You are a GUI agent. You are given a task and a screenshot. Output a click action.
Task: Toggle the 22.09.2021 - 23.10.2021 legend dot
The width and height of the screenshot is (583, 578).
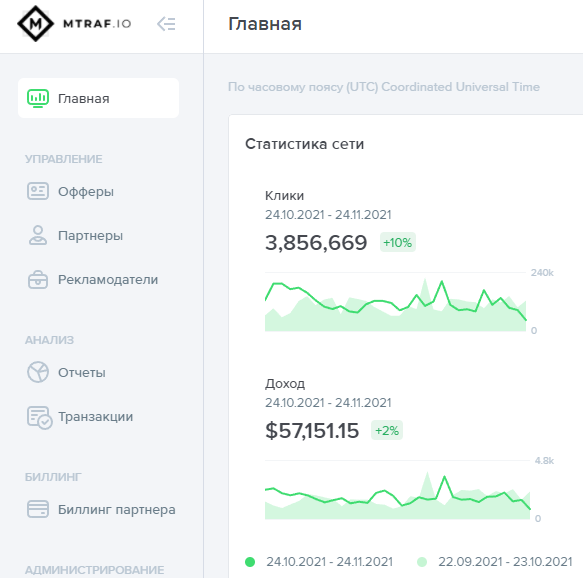[x=422, y=562]
